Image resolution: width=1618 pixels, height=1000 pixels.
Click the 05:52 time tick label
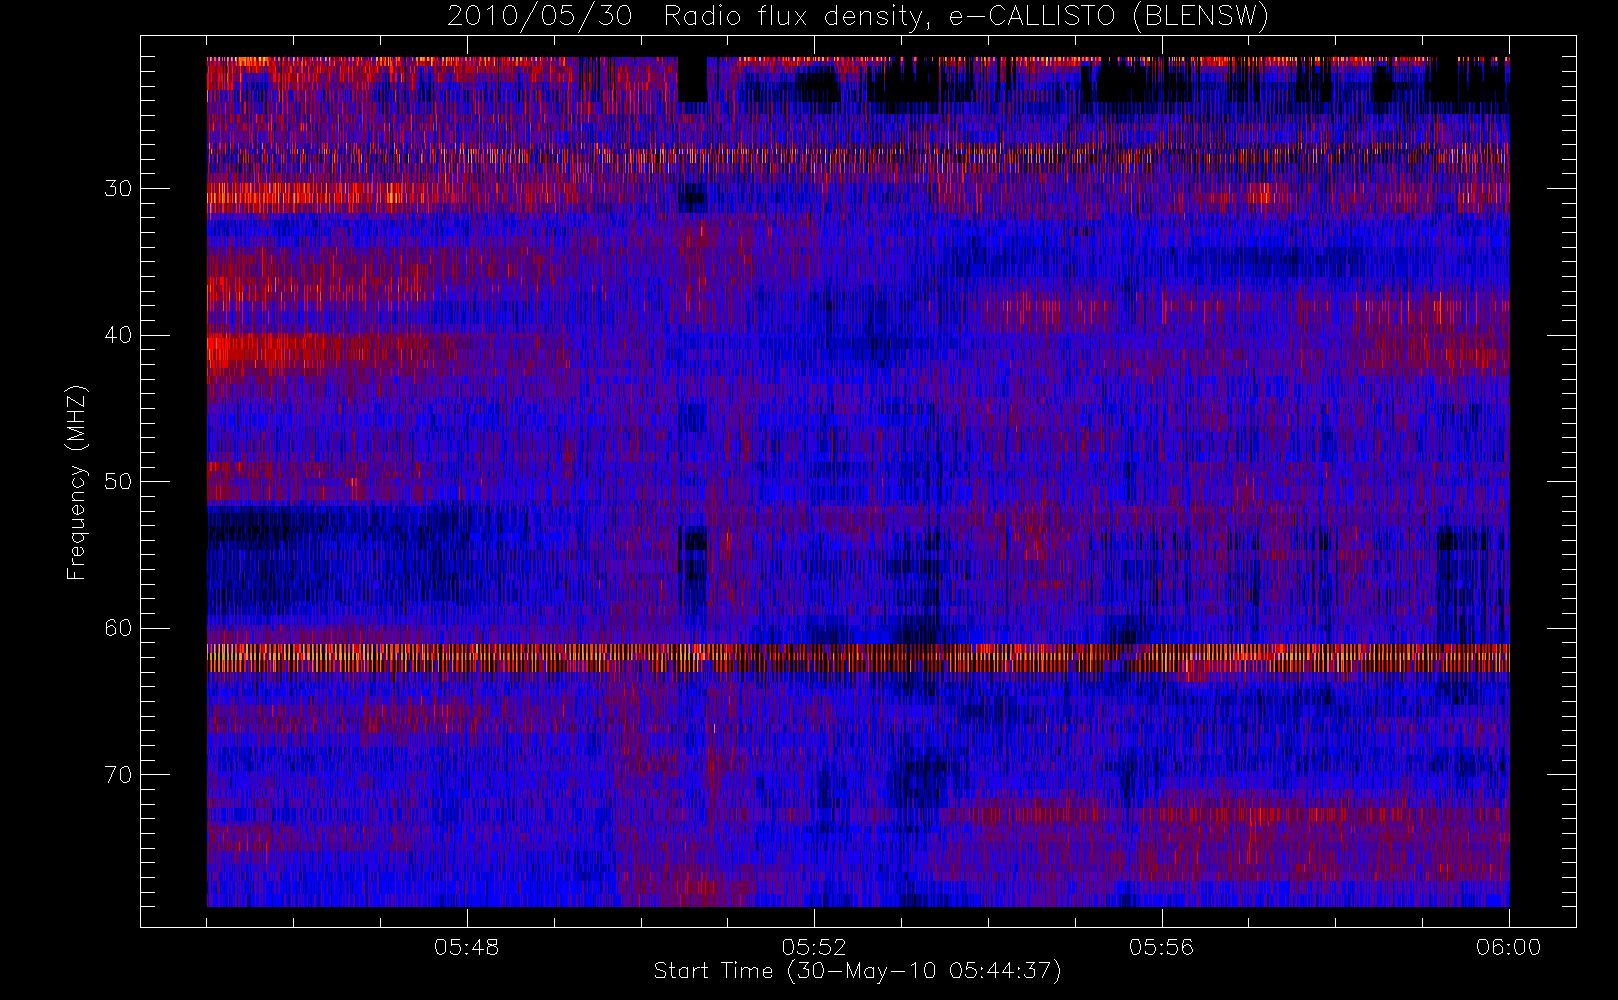[x=814, y=947]
